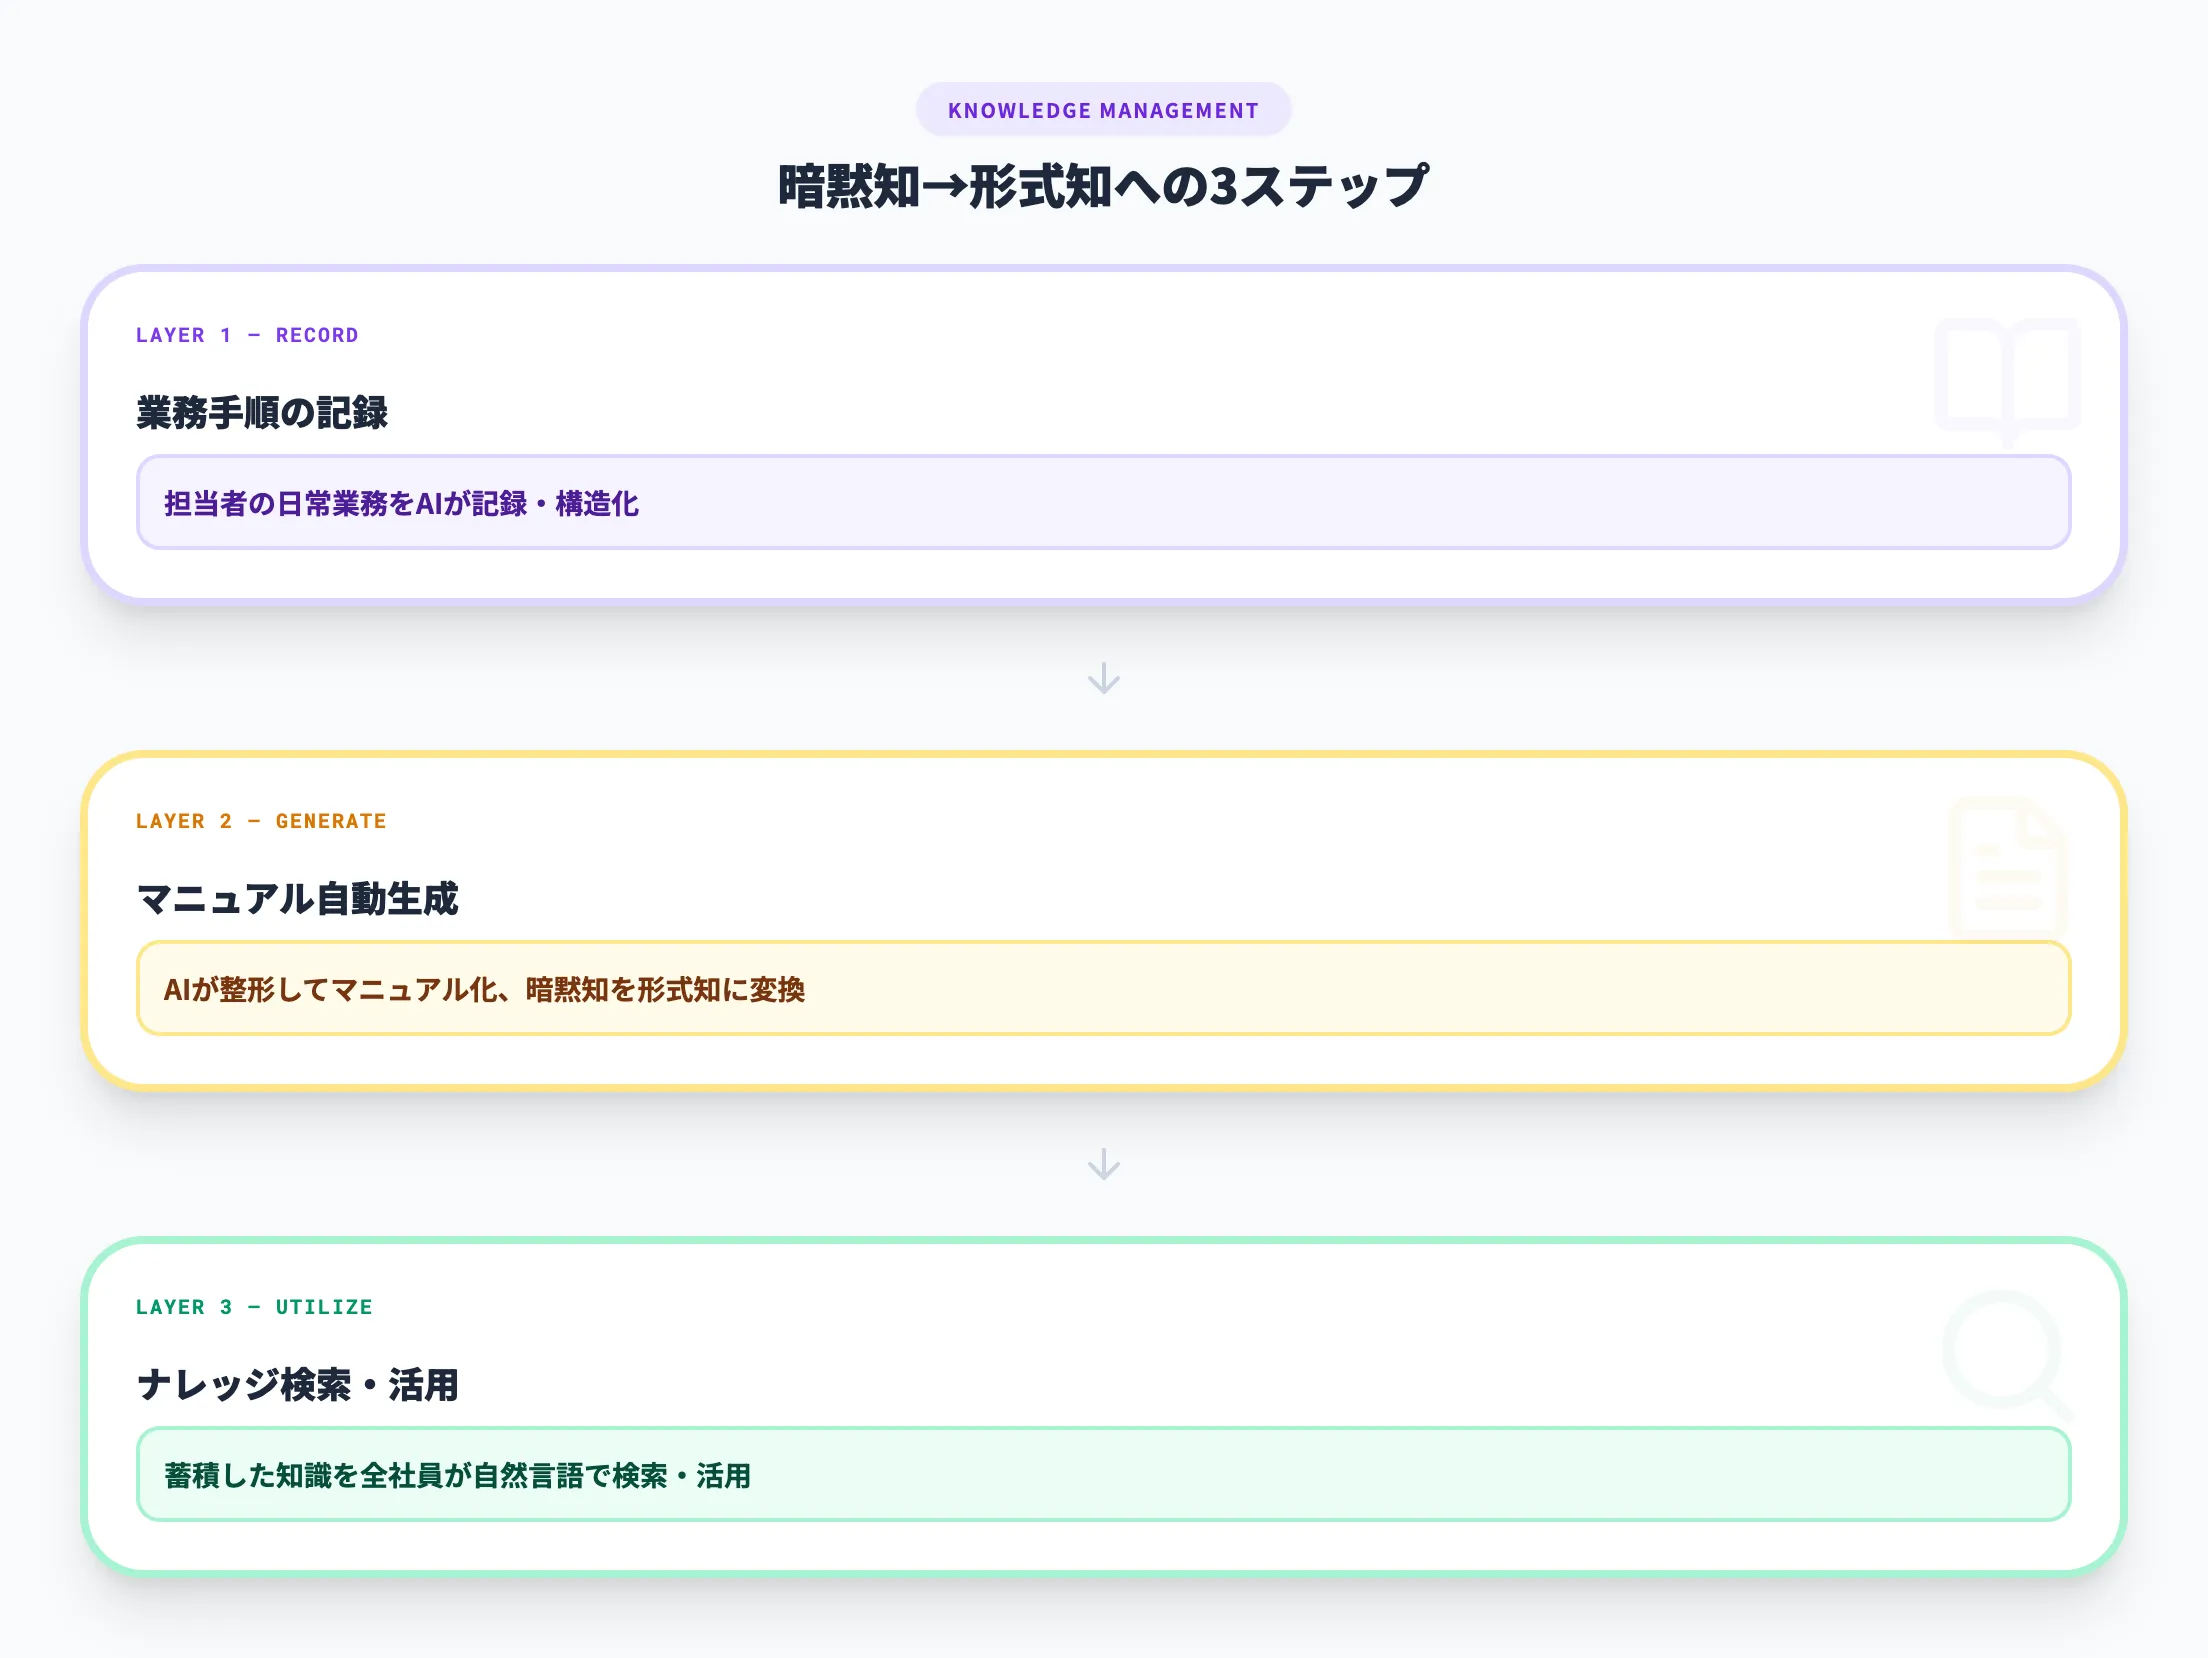Image resolution: width=2208 pixels, height=1658 pixels.
Task: Toggle the LAYER 2 - GENERATE label
Action: point(260,820)
